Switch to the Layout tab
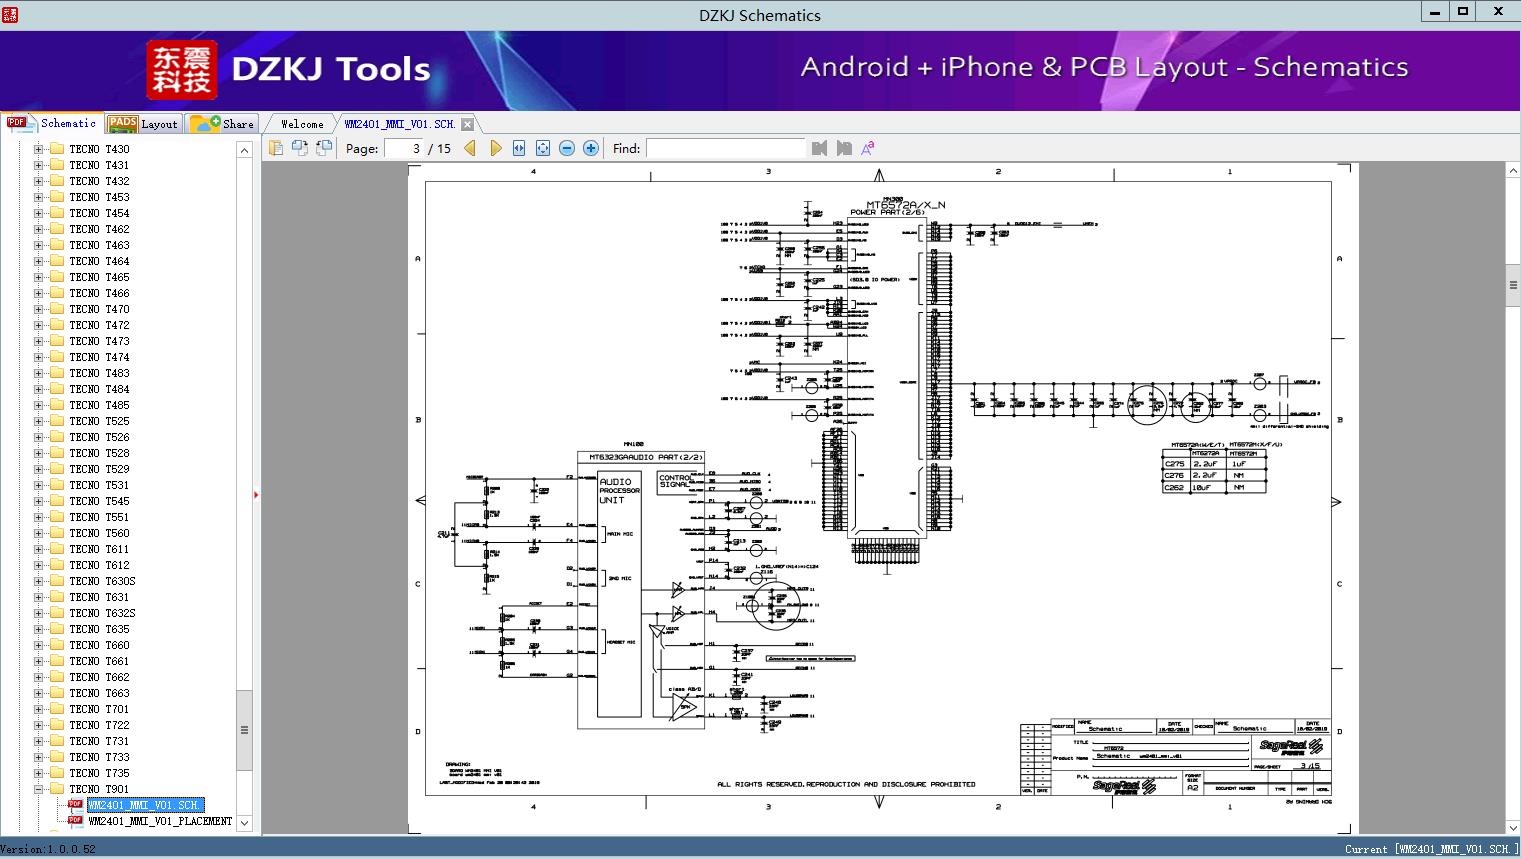Viewport: 1521px width, 859px height. [x=143, y=124]
